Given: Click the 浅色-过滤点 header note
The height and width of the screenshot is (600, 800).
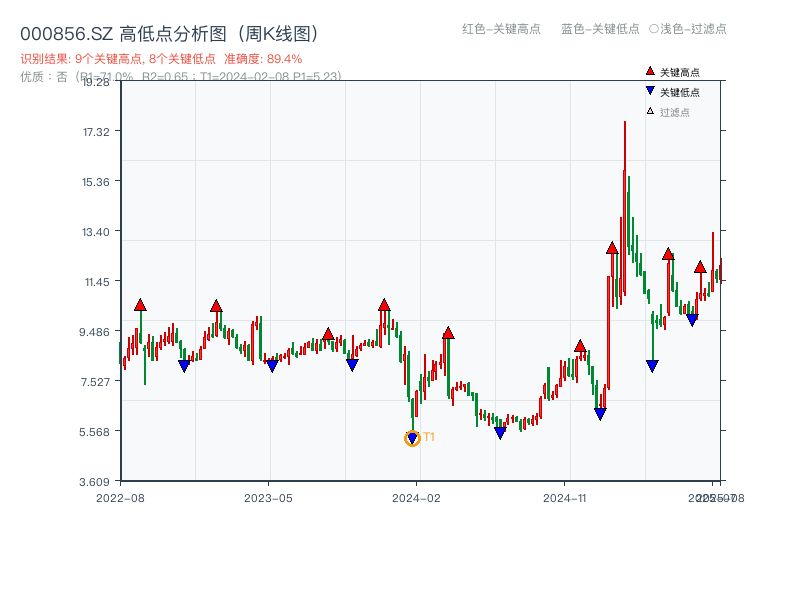Looking at the screenshot, I should coord(688,29).
